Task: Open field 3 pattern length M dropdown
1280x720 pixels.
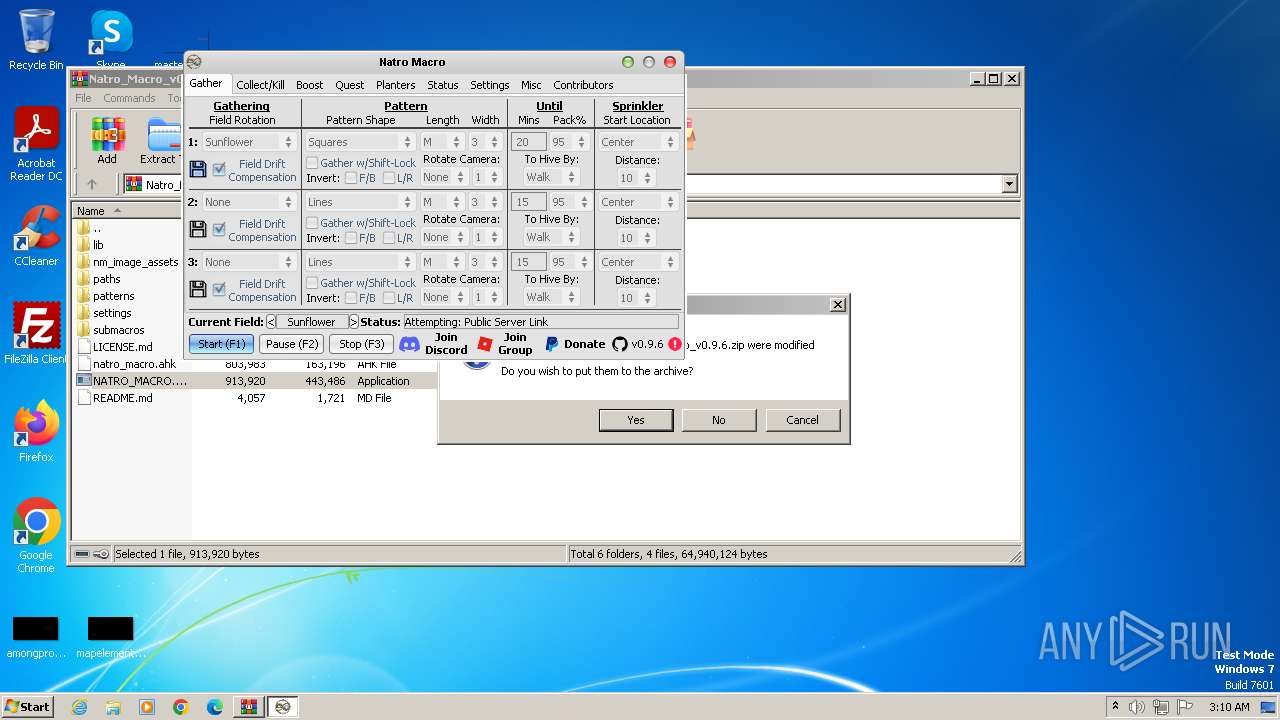Action: pos(441,262)
